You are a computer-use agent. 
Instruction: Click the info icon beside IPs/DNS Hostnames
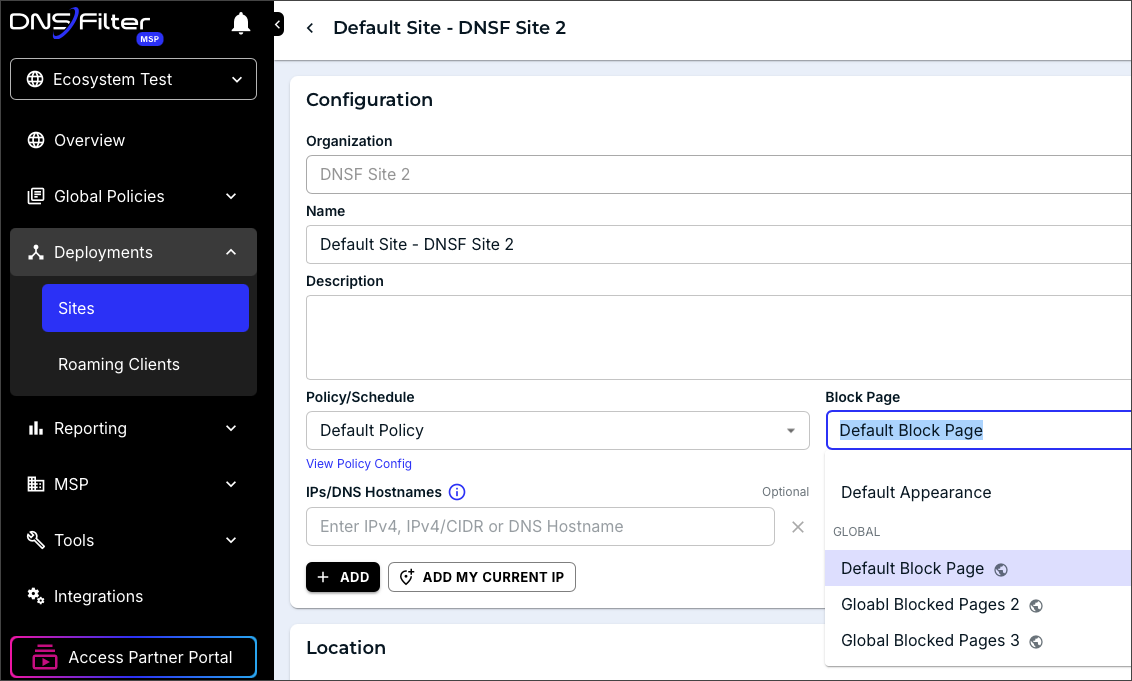[x=457, y=492]
